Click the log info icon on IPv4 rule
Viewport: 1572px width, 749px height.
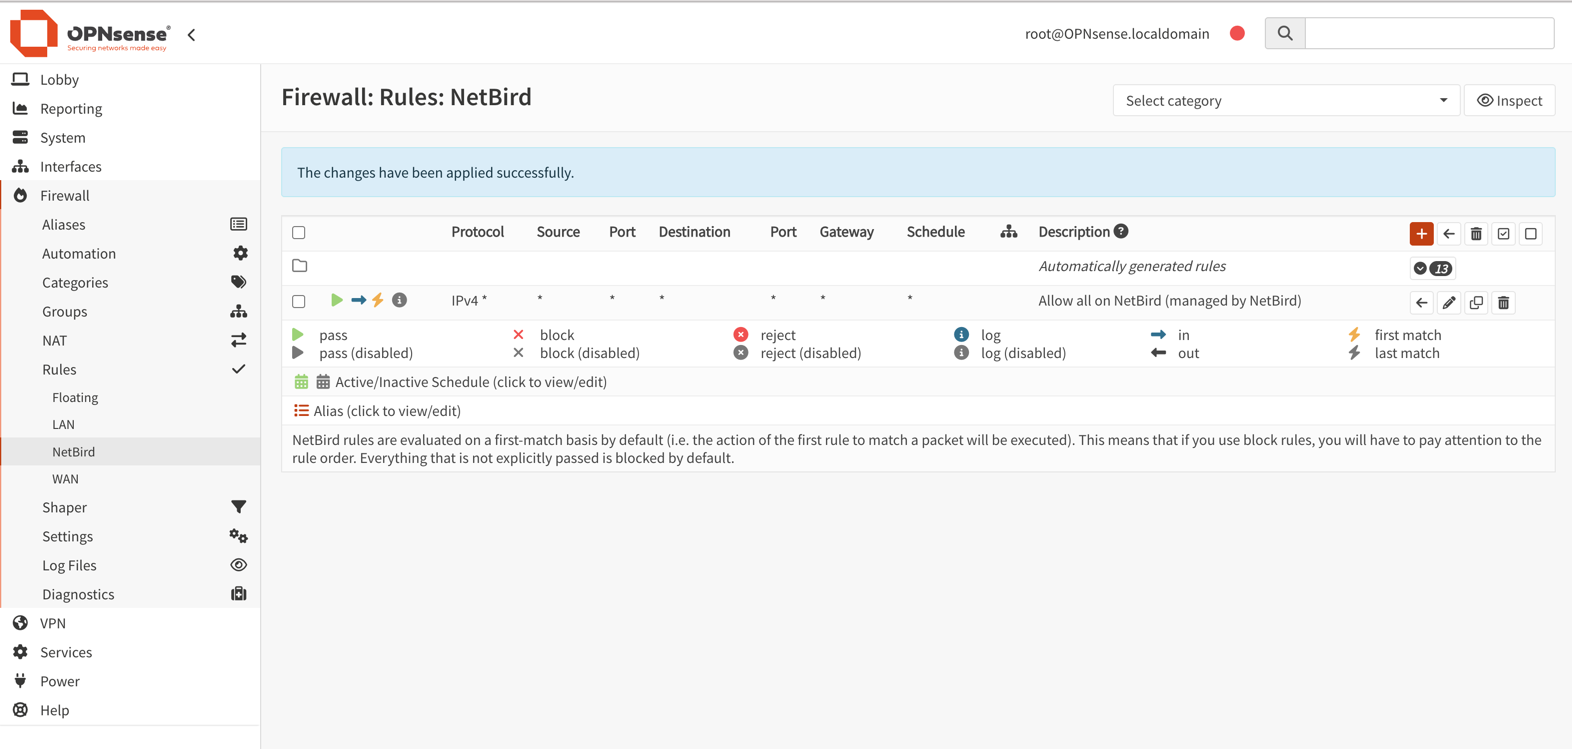click(399, 300)
